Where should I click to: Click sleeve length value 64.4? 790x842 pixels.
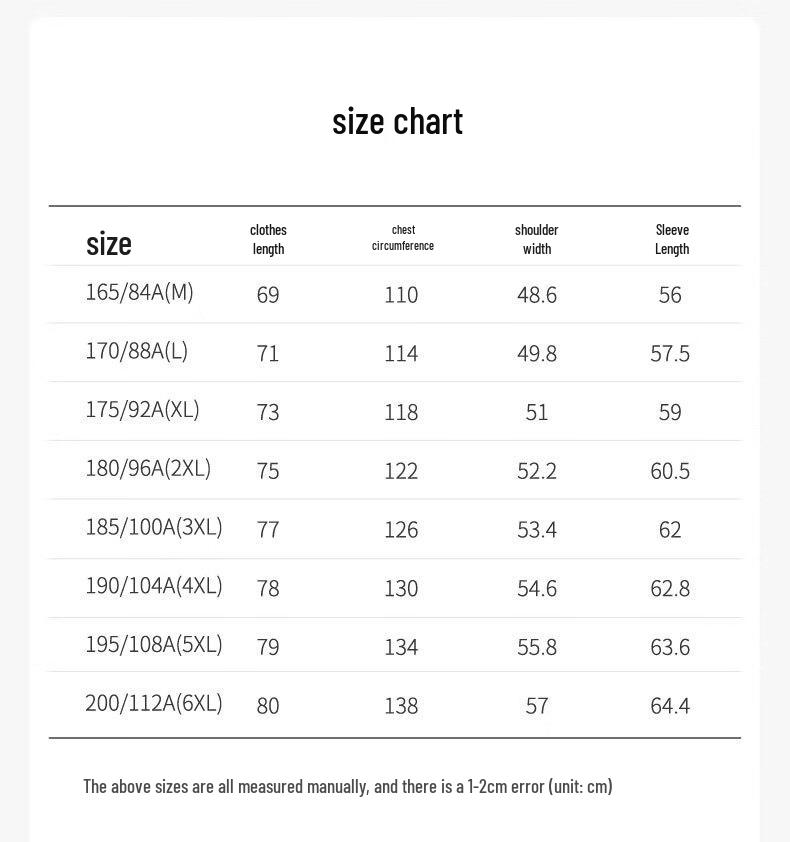point(670,706)
